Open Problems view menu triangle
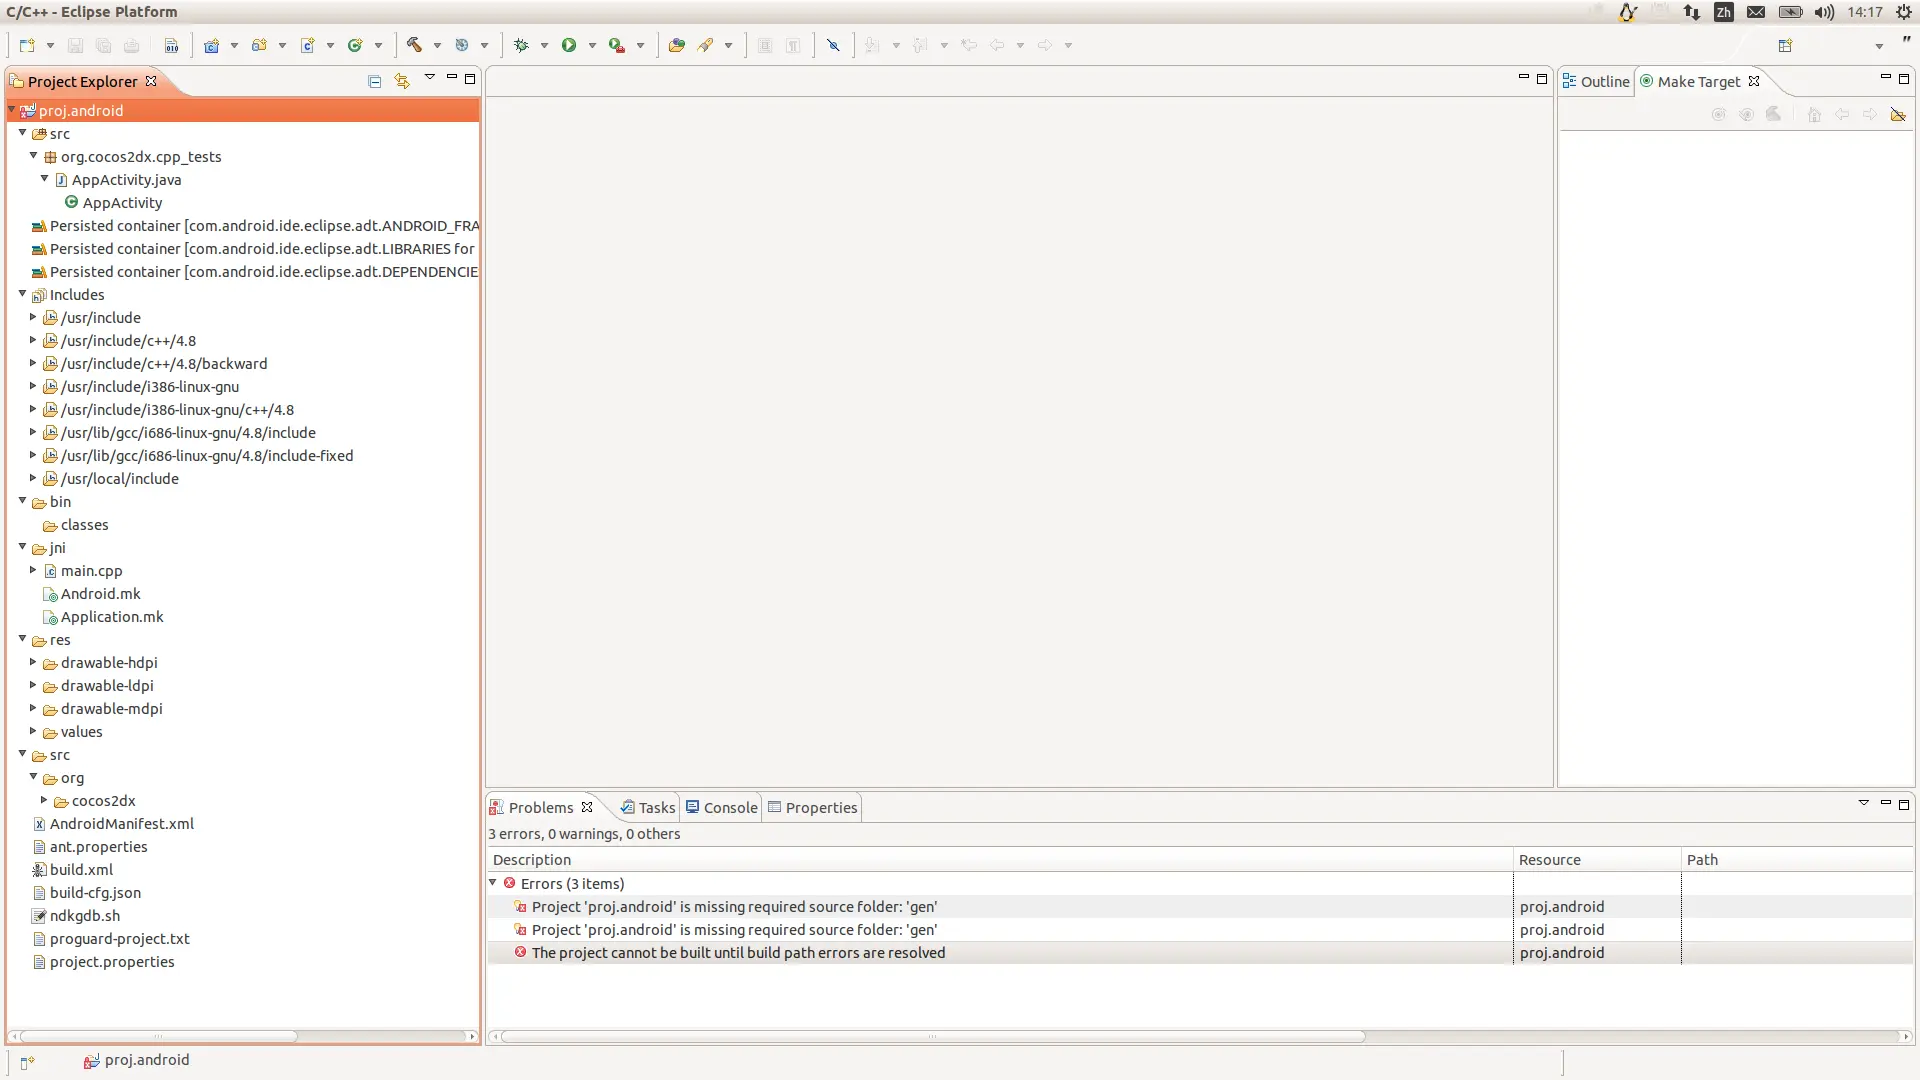1920x1080 pixels. 1863,803
